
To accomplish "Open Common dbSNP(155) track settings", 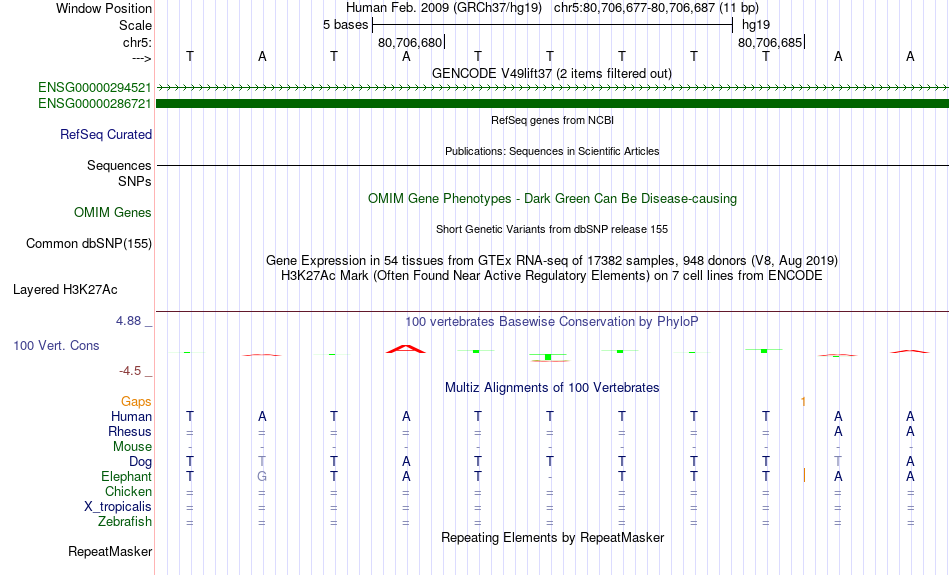I will tap(89, 244).
